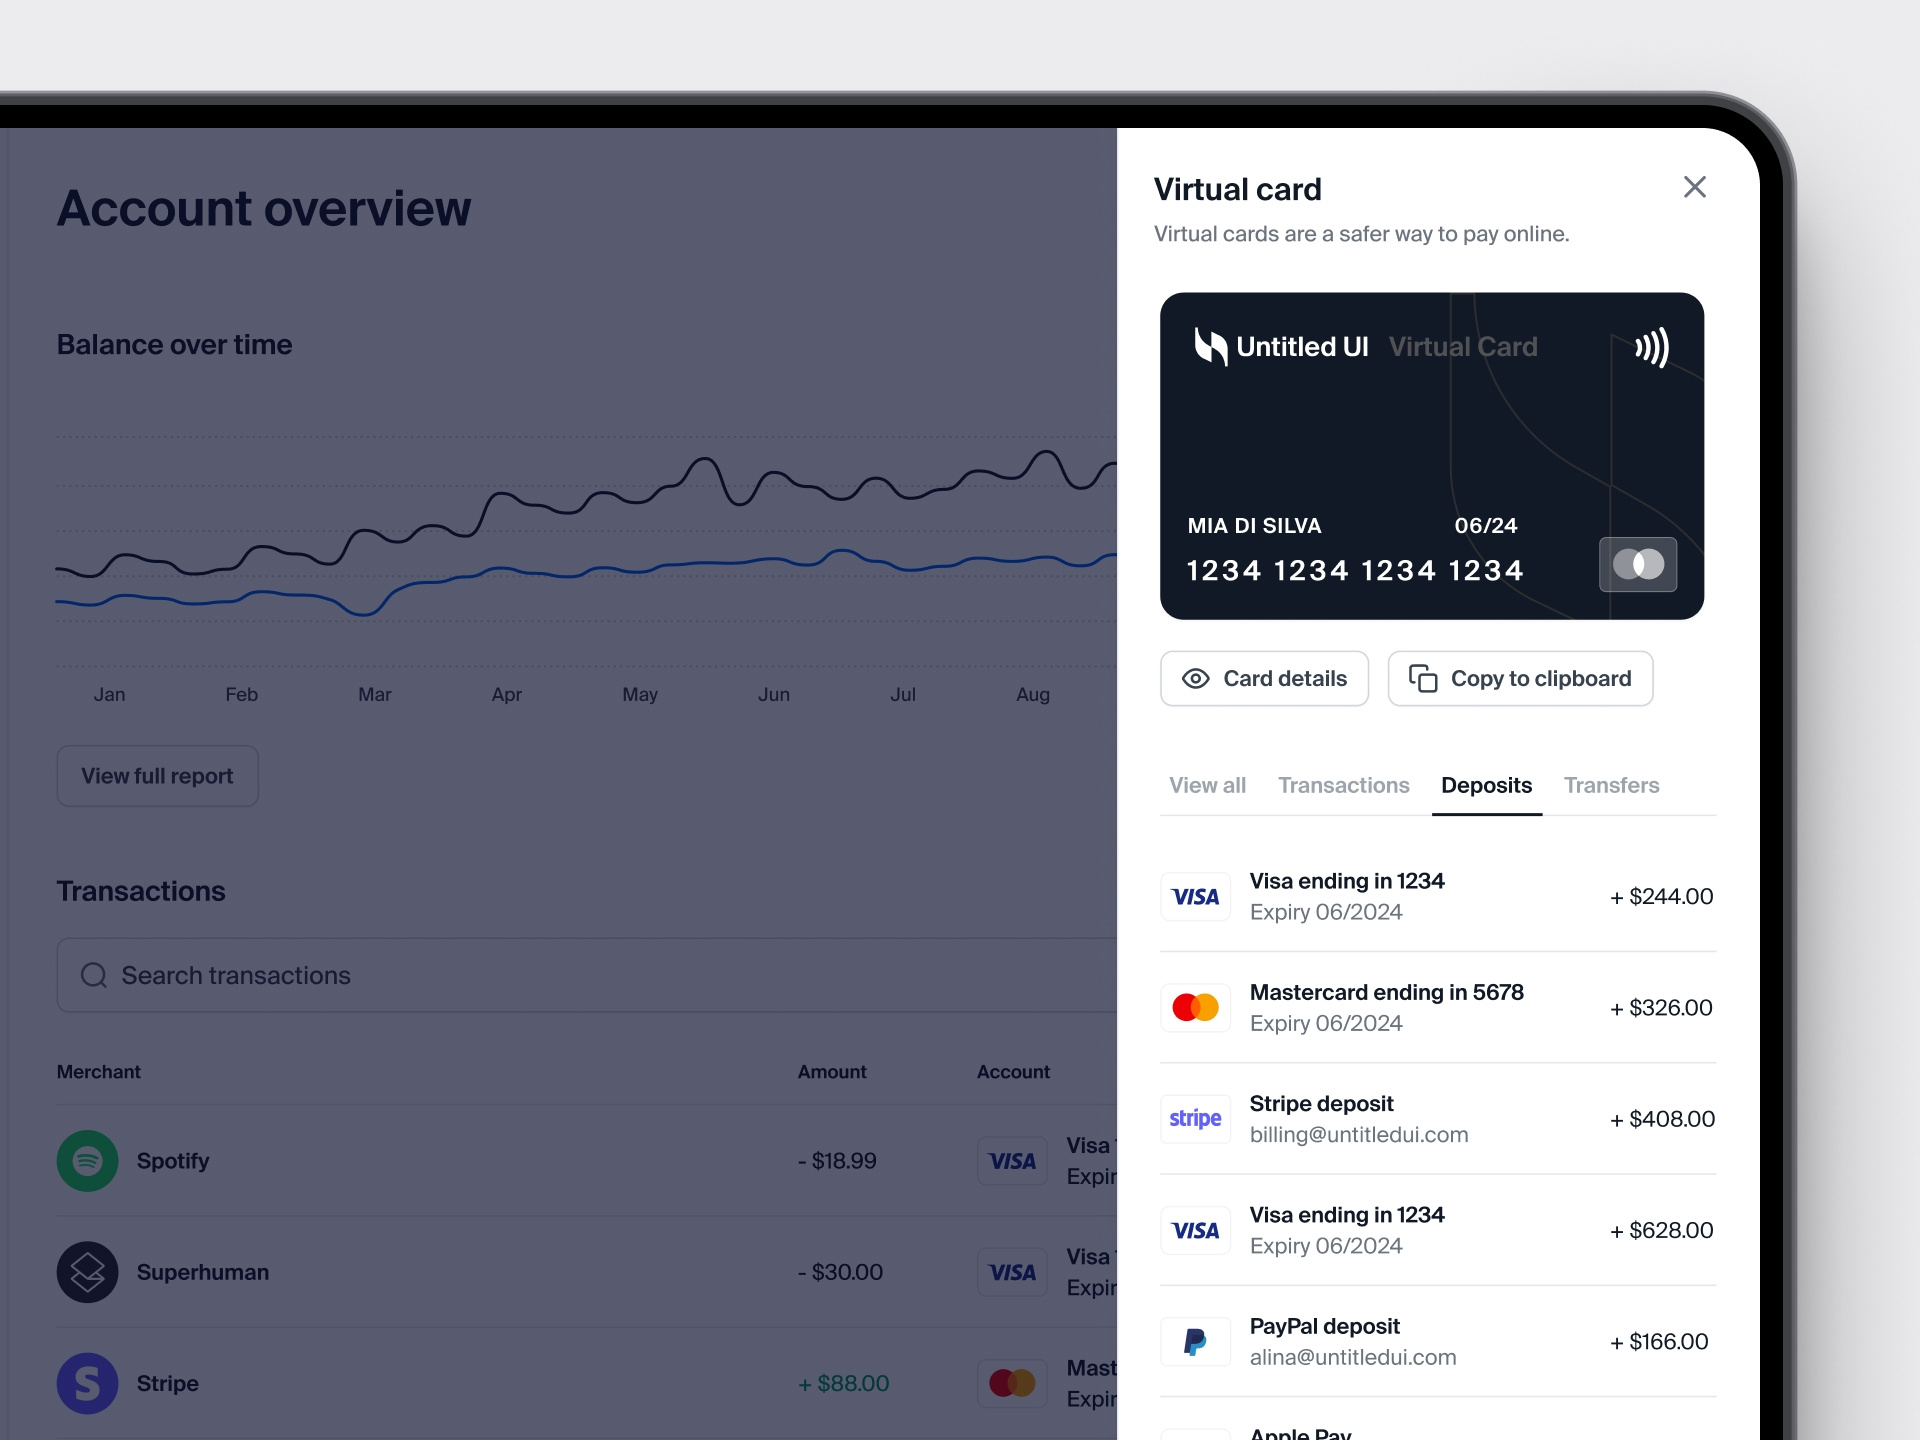Click Mastercard icon for $326.00 deposit
Screen dimensions: 1920x1440
pos(1195,1008)
